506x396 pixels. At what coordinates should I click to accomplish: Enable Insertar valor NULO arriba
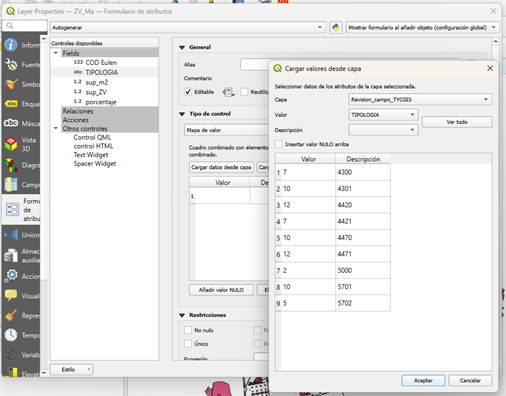tap(279, 144)
